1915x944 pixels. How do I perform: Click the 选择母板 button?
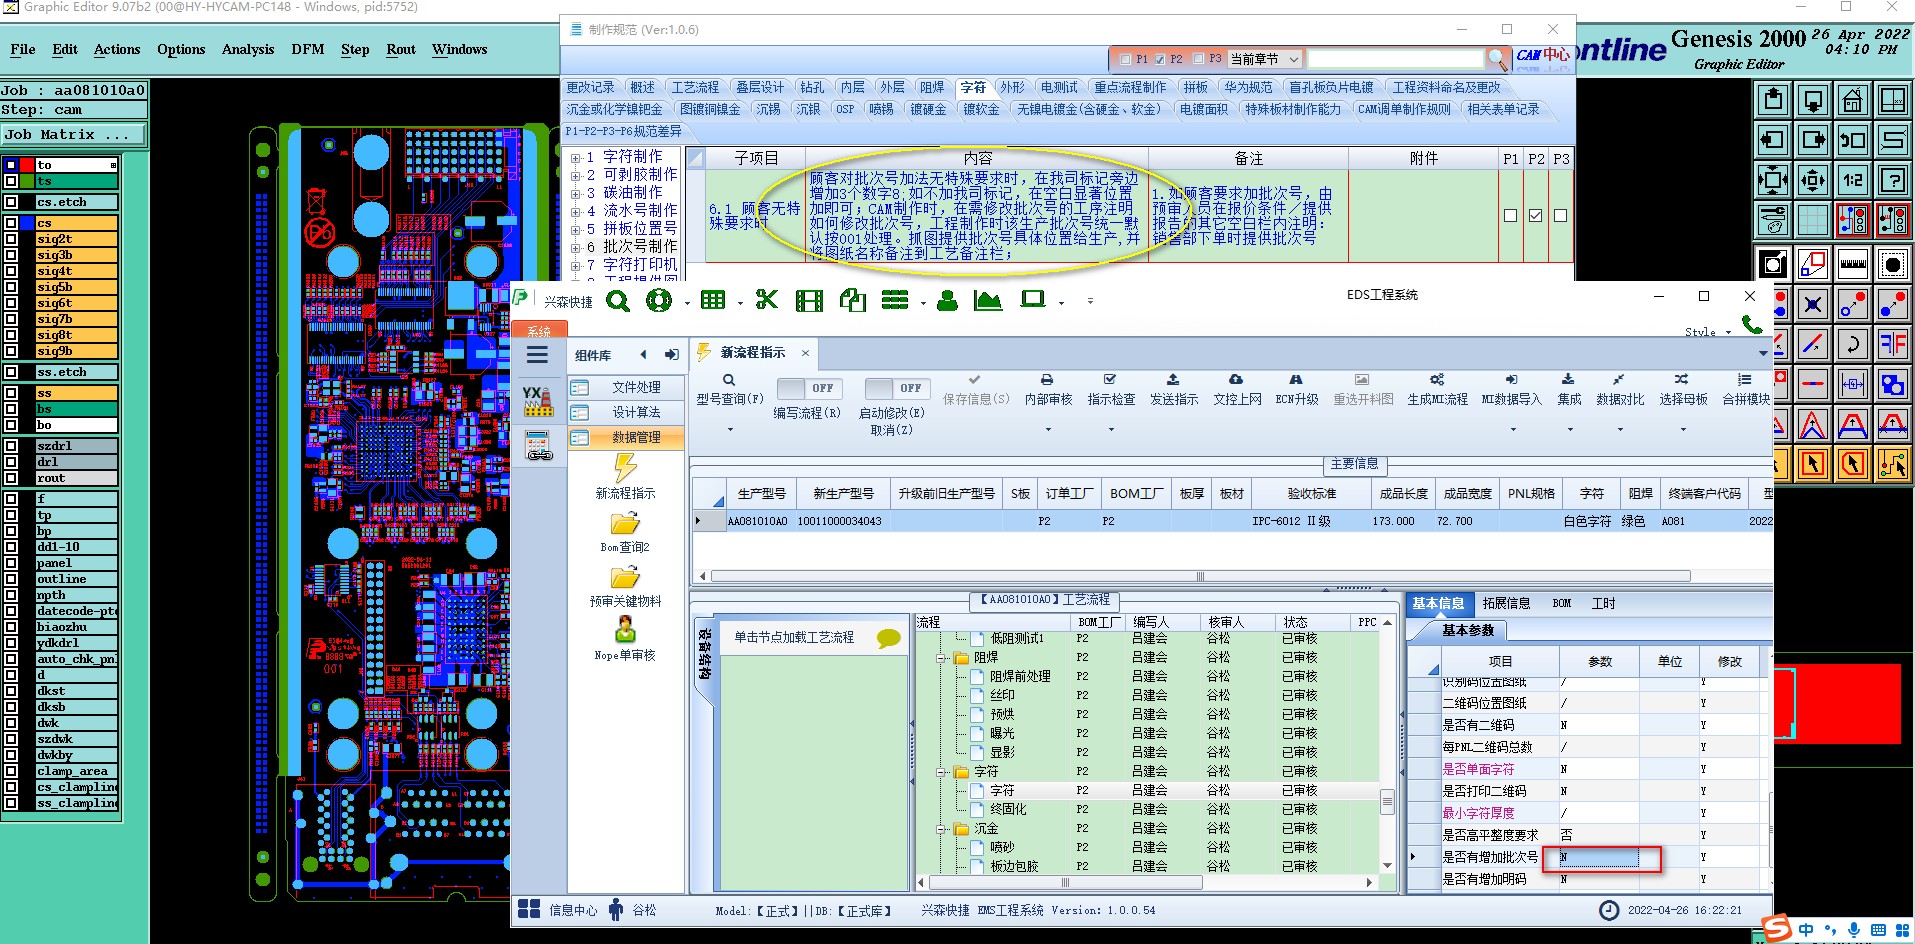click(1683, 389)
